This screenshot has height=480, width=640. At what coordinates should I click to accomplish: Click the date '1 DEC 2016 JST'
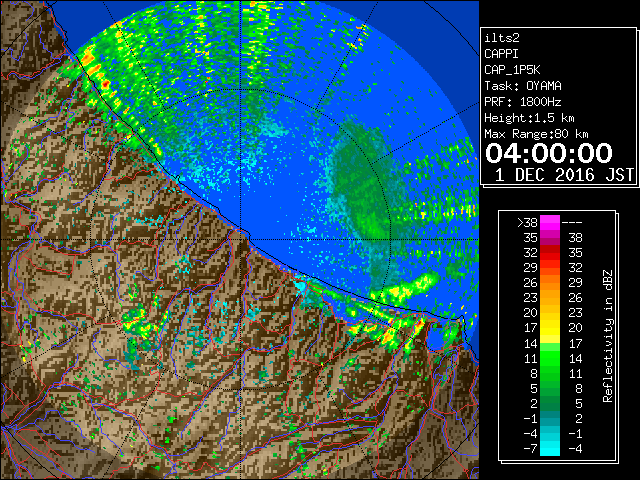[x=564, y=175]
